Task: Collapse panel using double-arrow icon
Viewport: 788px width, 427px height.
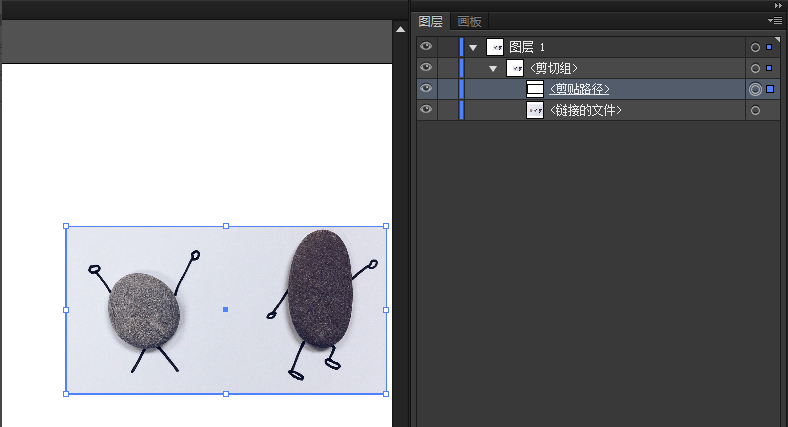Action: tap(777, 5)
